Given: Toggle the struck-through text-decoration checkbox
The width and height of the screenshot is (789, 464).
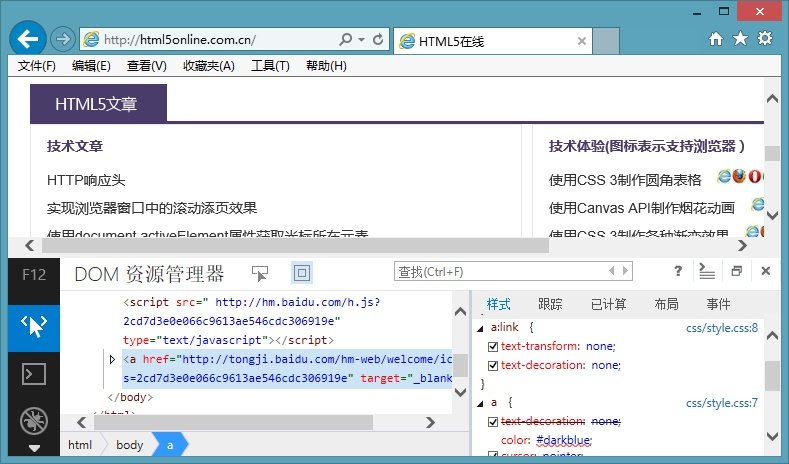Looking at the screenshot, I should click(x=493, y=422).
